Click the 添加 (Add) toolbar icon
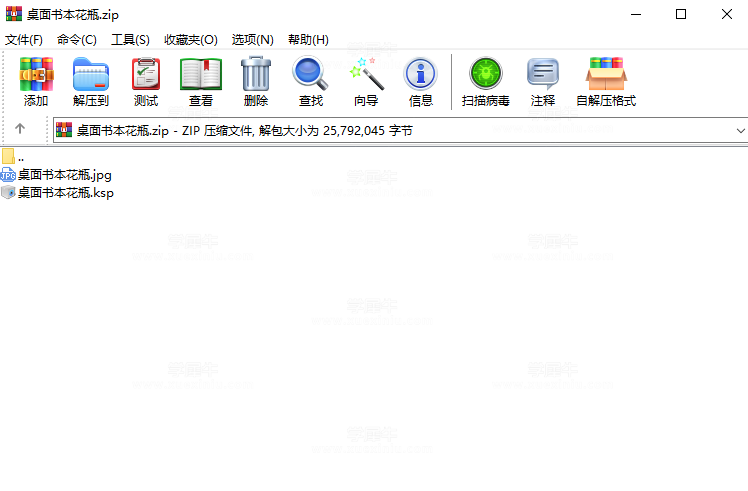 [x=36, y=74]
